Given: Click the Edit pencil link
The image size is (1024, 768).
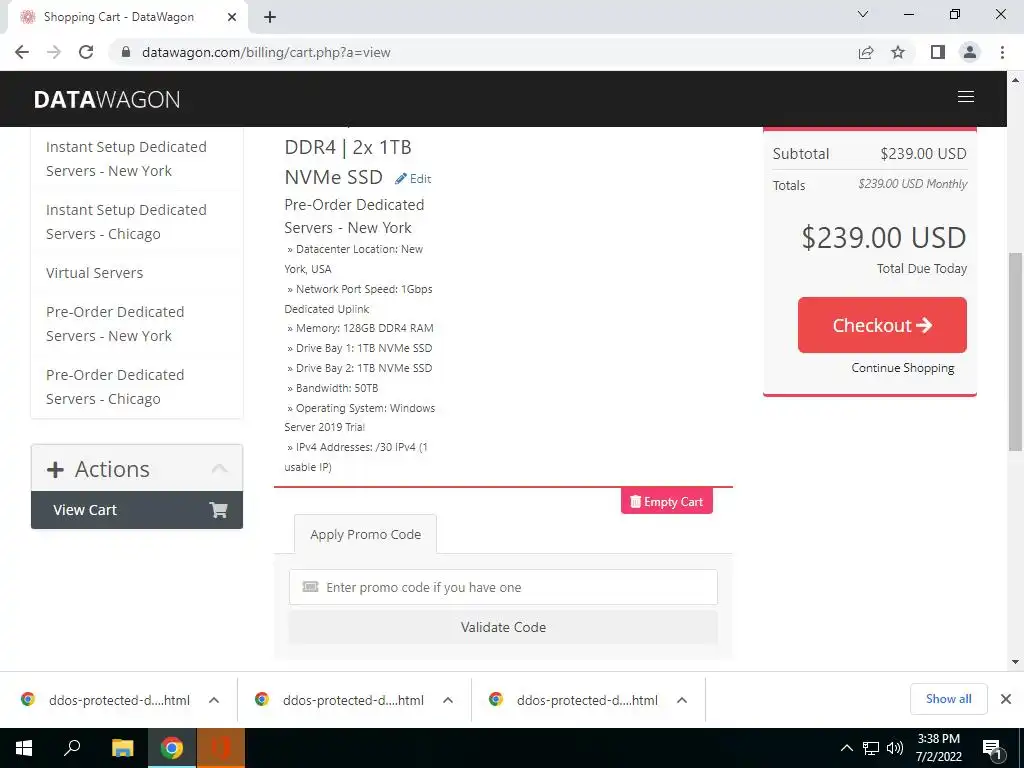Looking at the screenshot, I should pos(413,179).
